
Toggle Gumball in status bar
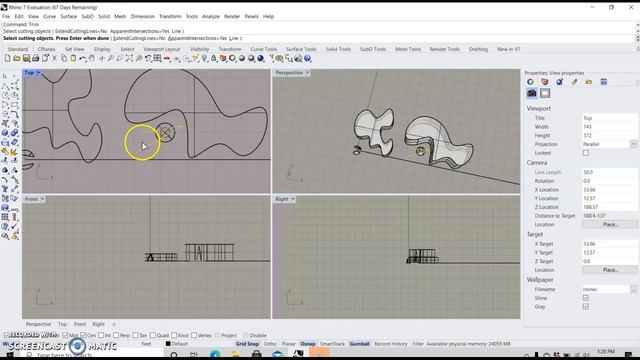[x=359, y=344]
